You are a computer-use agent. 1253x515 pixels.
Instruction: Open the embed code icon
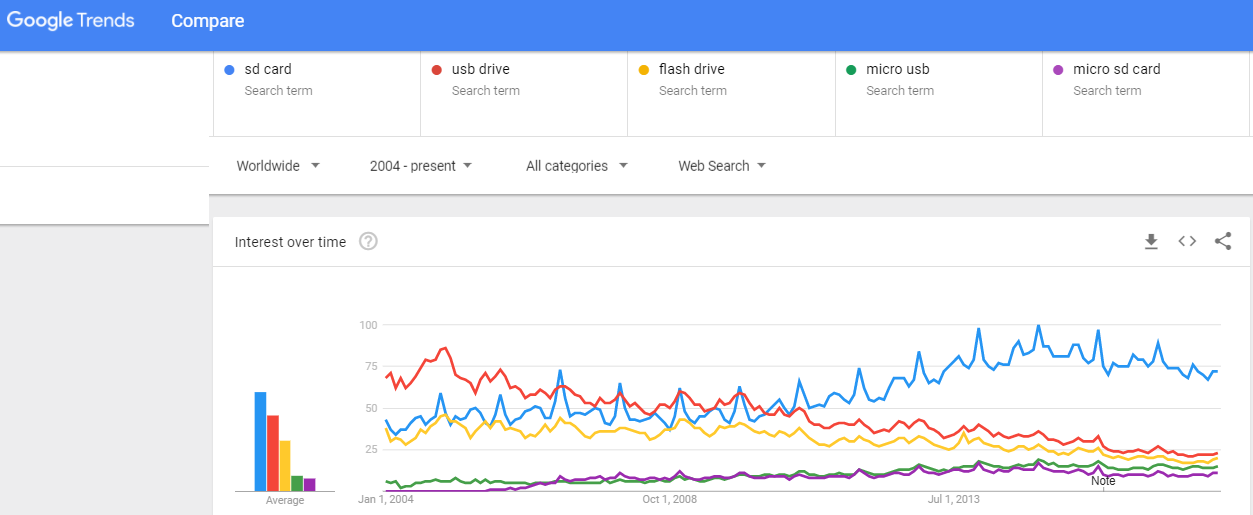click(1187, 241)
